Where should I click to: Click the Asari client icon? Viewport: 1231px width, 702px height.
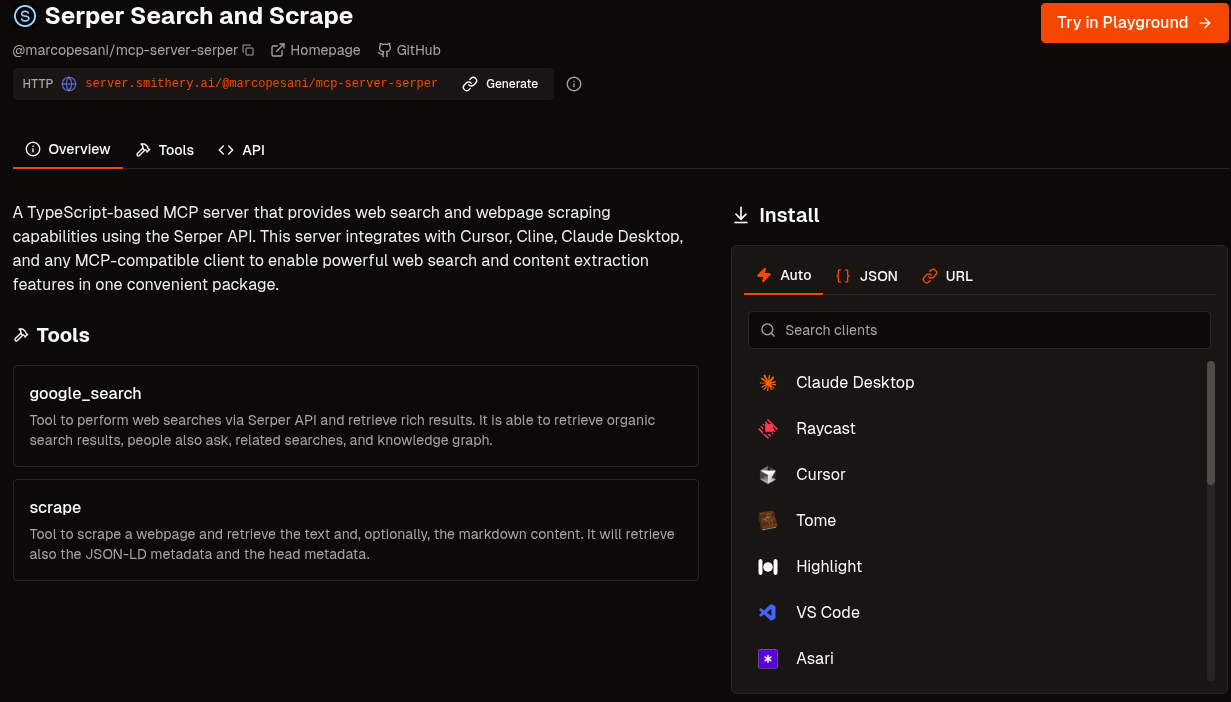click(768, 658)
